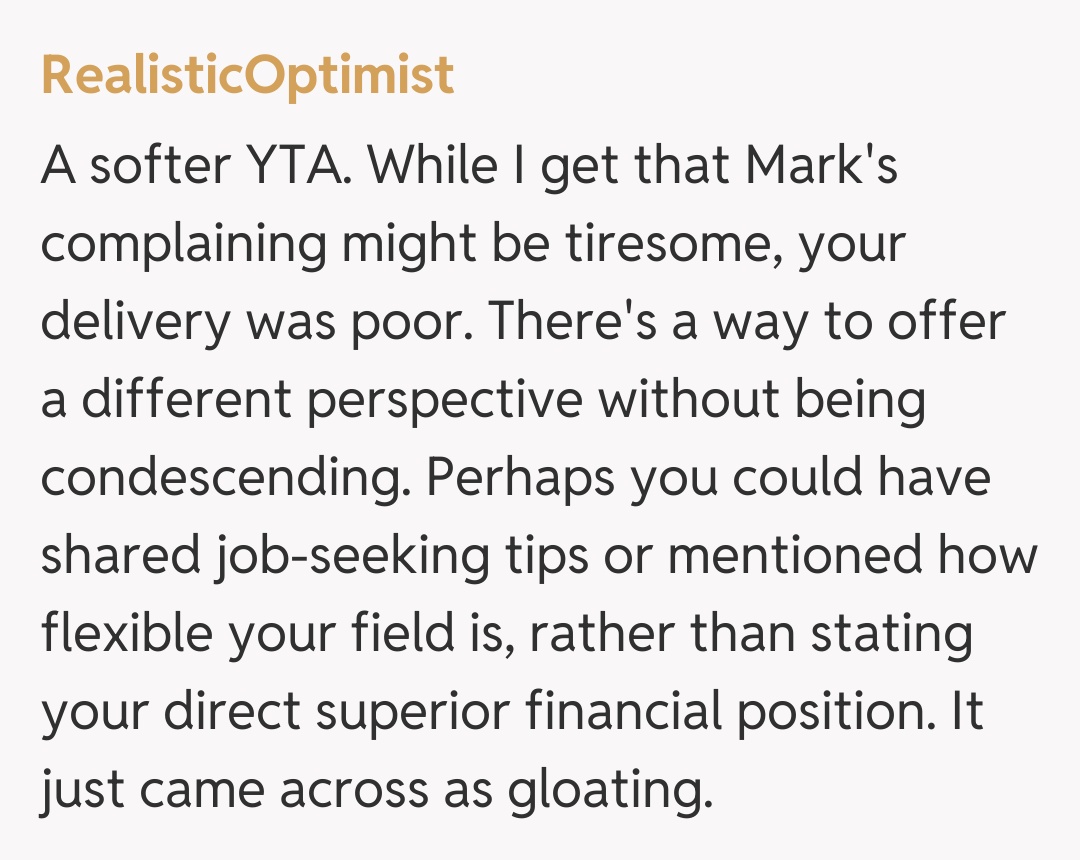
Task: Click the word "mentioned" in the comment
Action: click(796, 556)
